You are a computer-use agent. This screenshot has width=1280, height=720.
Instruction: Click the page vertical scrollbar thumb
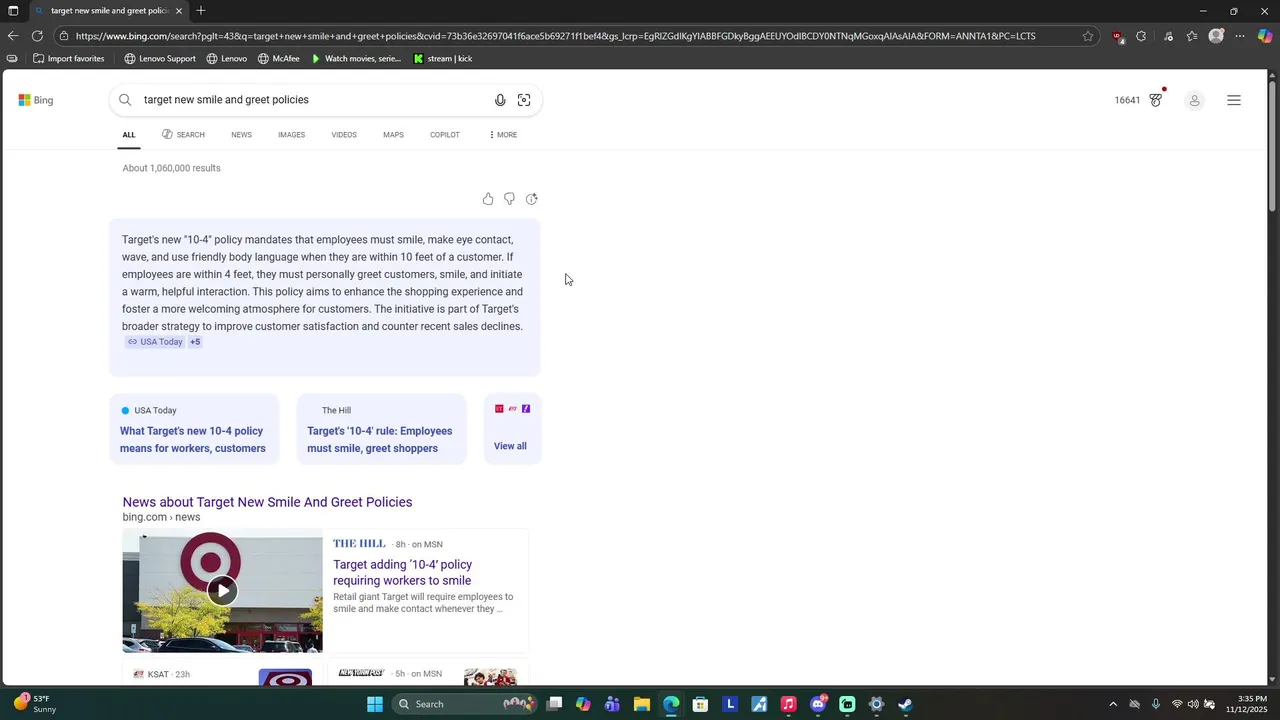pyautogui.click(x=1272, y=145)
